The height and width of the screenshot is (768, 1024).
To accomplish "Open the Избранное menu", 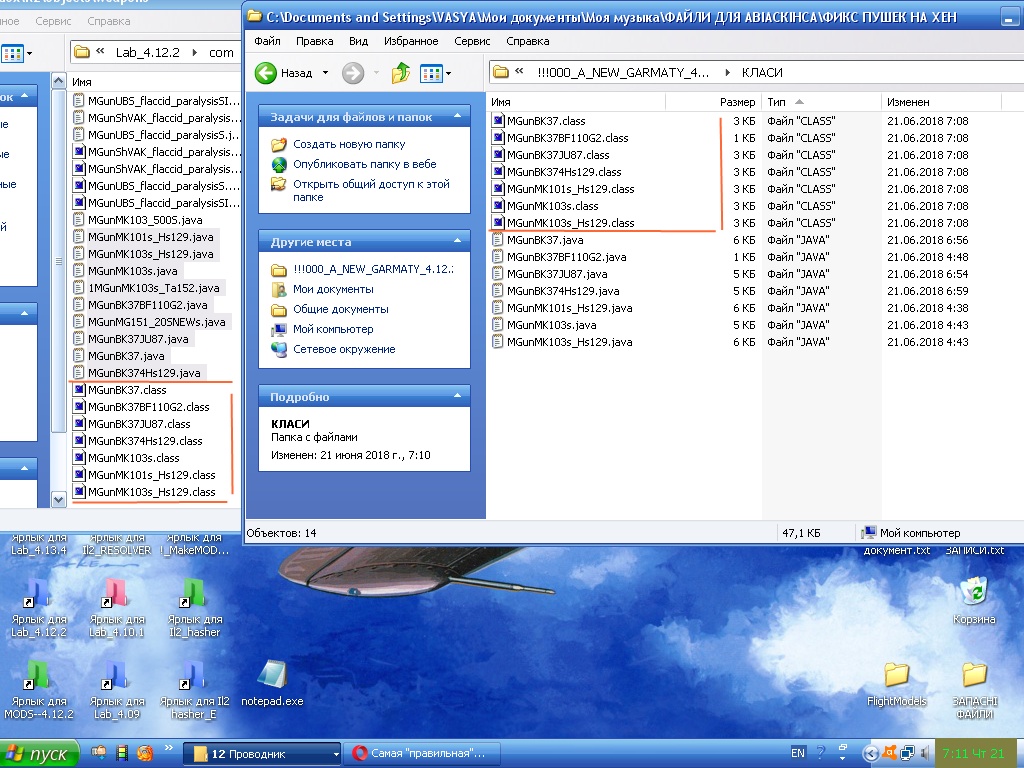I will pos(411,41).
